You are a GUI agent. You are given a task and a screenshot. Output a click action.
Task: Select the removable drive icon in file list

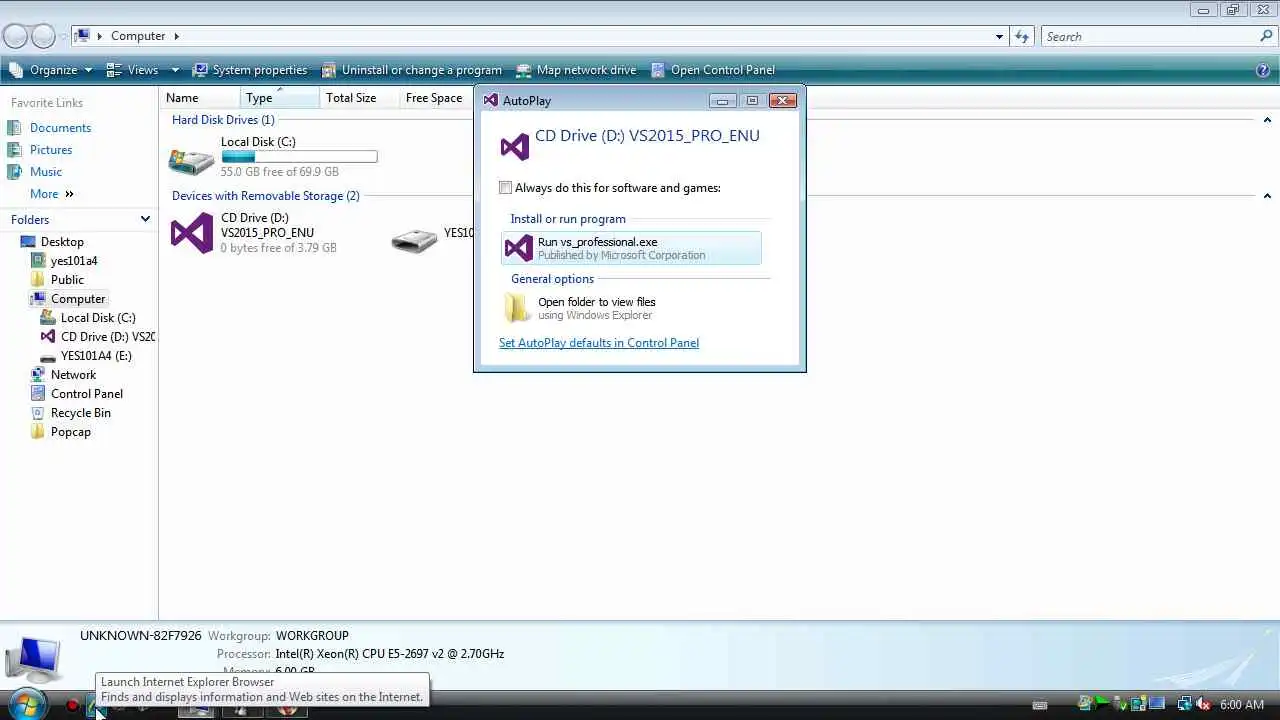tap(414, 239)
